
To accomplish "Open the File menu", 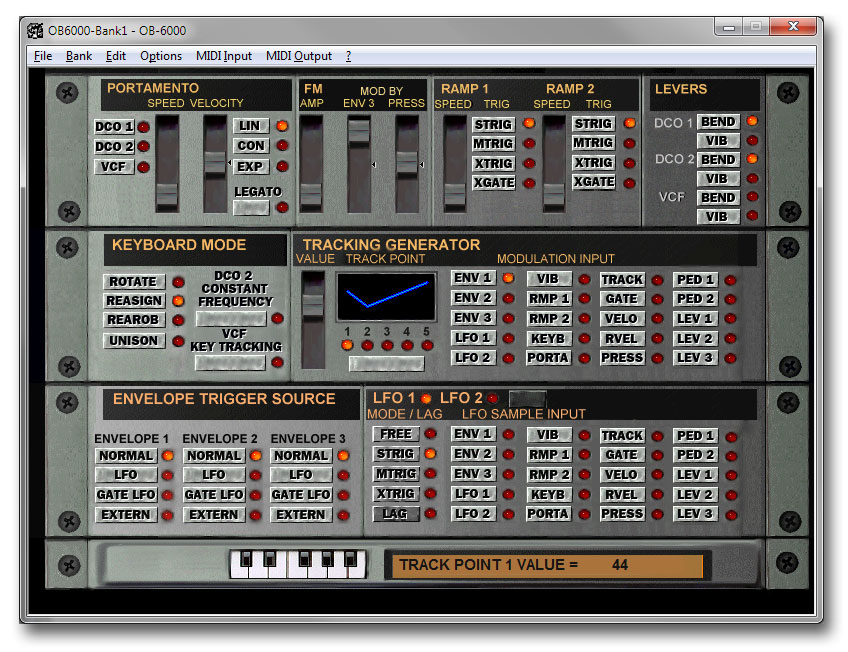I will coord(43,56).
